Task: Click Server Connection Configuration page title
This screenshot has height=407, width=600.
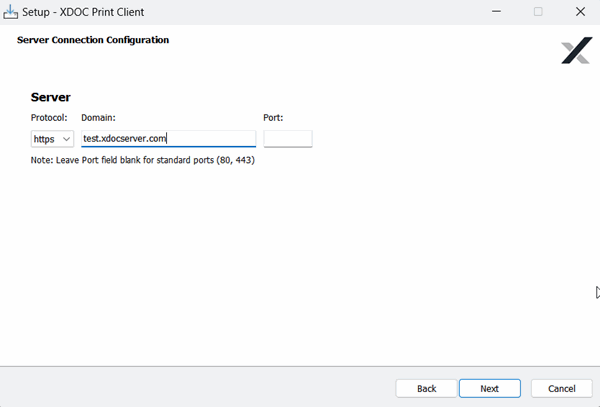Action: tap(93, 40)
